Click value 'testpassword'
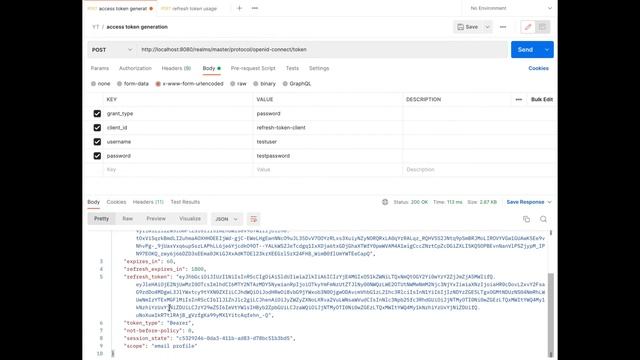 point(273,156)
